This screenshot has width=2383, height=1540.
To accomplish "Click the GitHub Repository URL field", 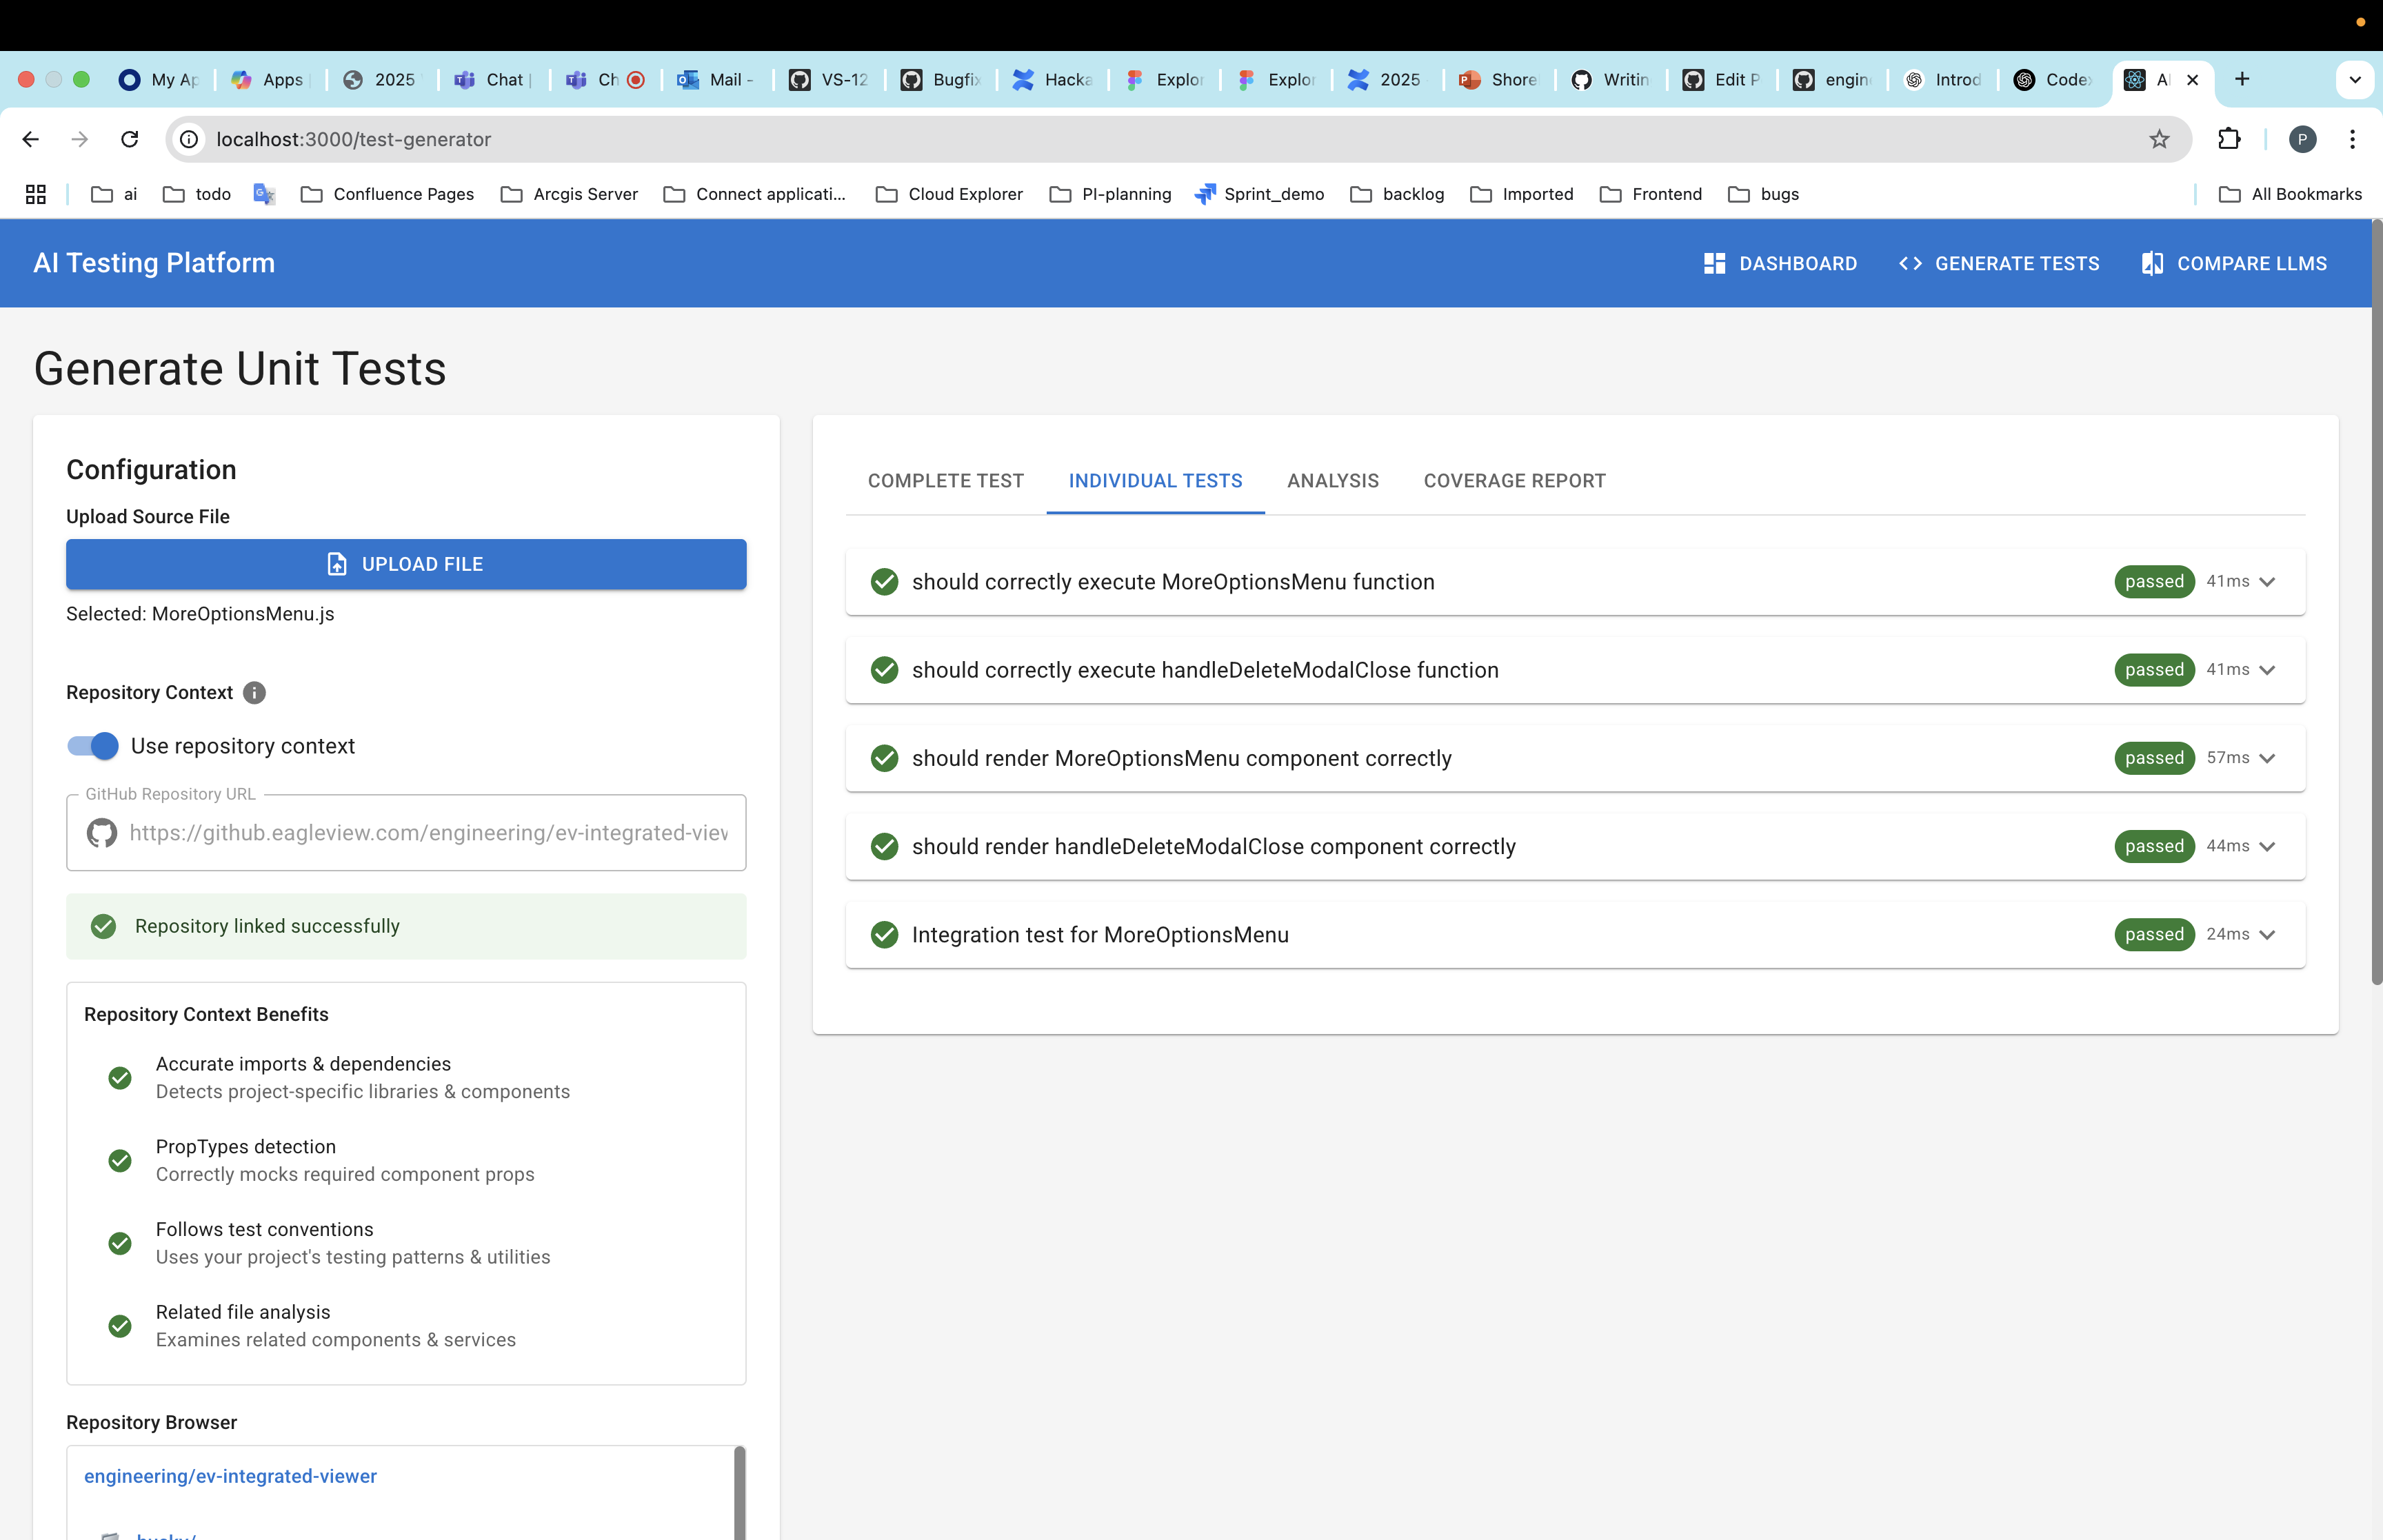I will tap(428, 833).
